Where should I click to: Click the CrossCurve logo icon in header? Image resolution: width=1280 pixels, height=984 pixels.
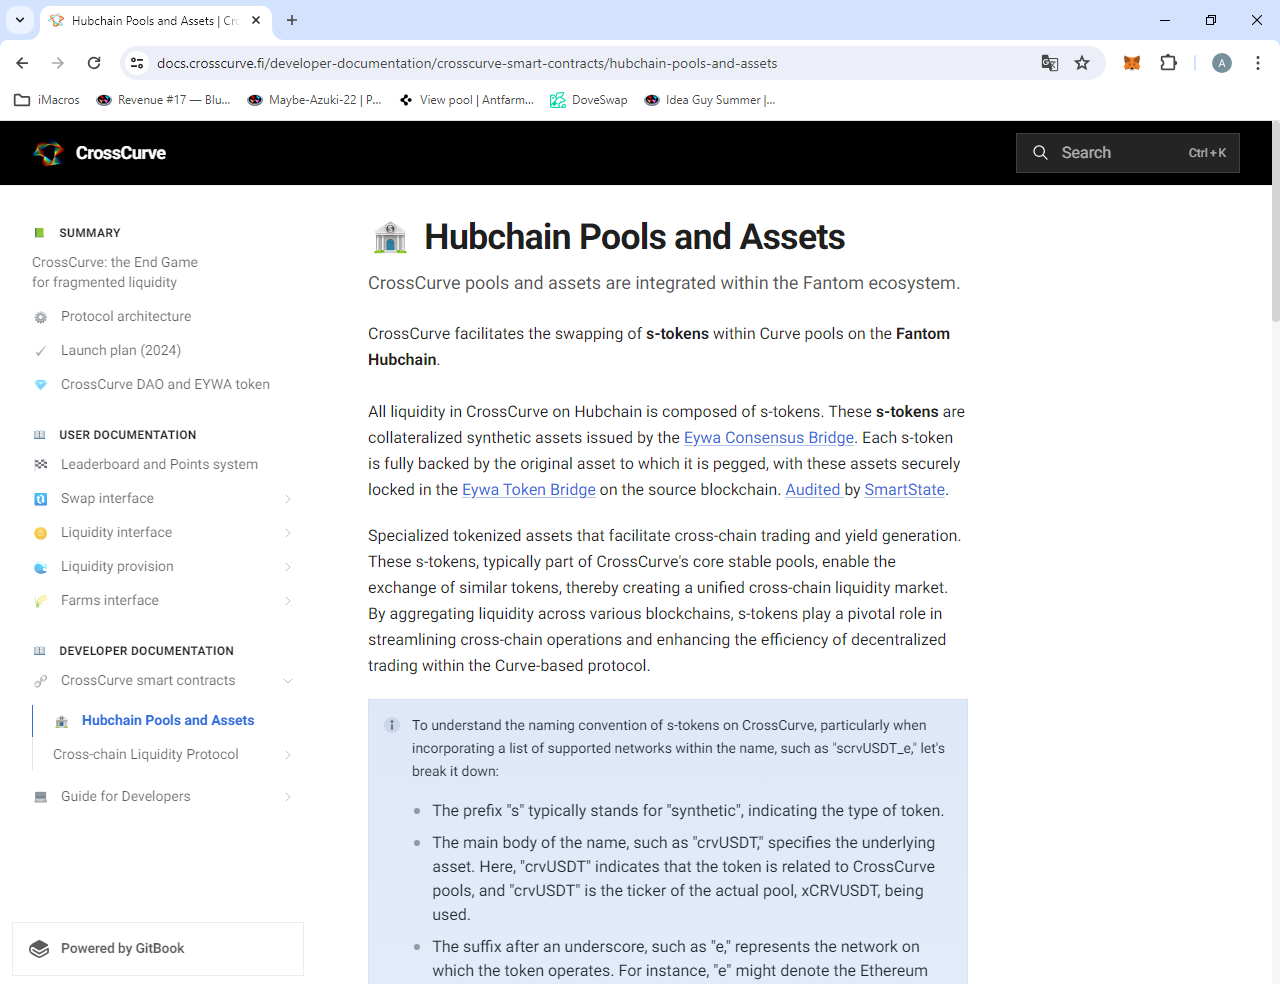(x=48, y=153)
